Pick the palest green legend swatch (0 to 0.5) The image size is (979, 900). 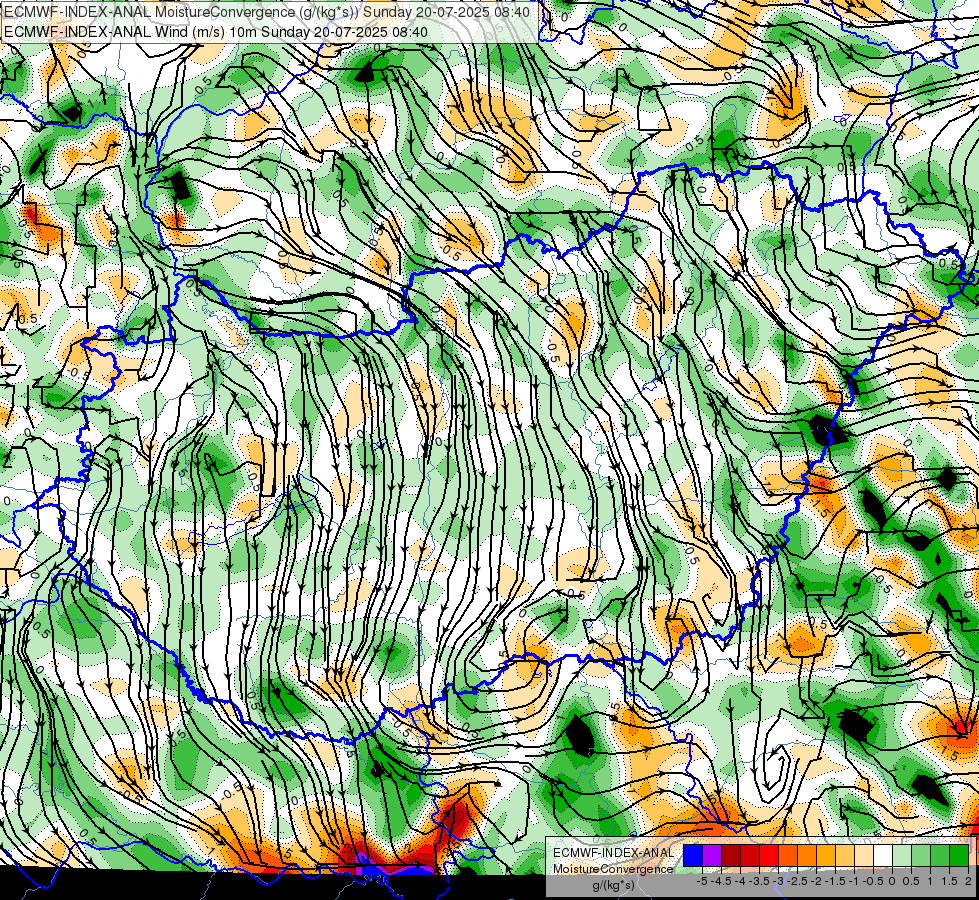coord(902,856)
